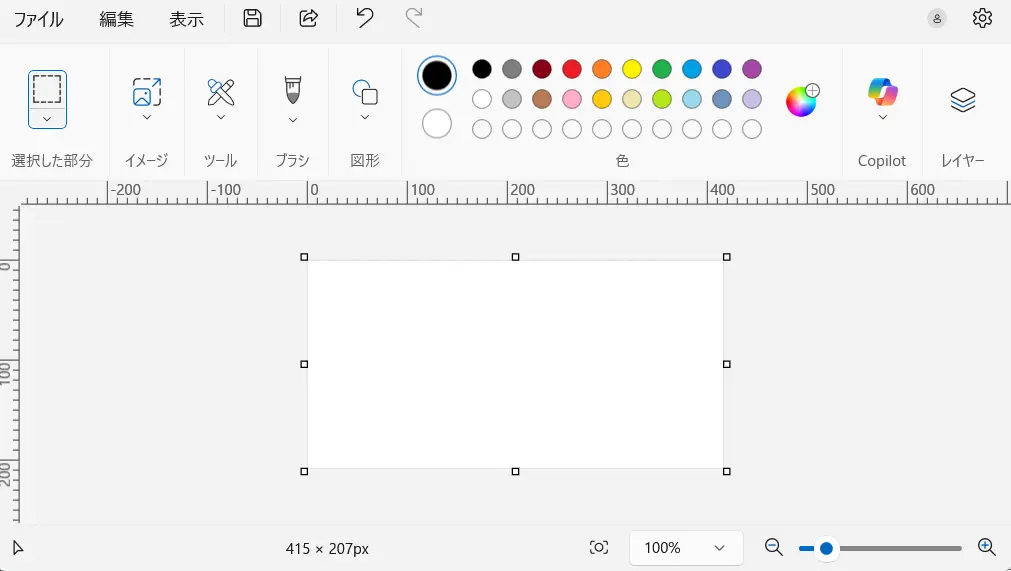Expand the brushes (ブラシ) dropdown
Screen dimensions: 1011x571
click(x=293, y=120)
